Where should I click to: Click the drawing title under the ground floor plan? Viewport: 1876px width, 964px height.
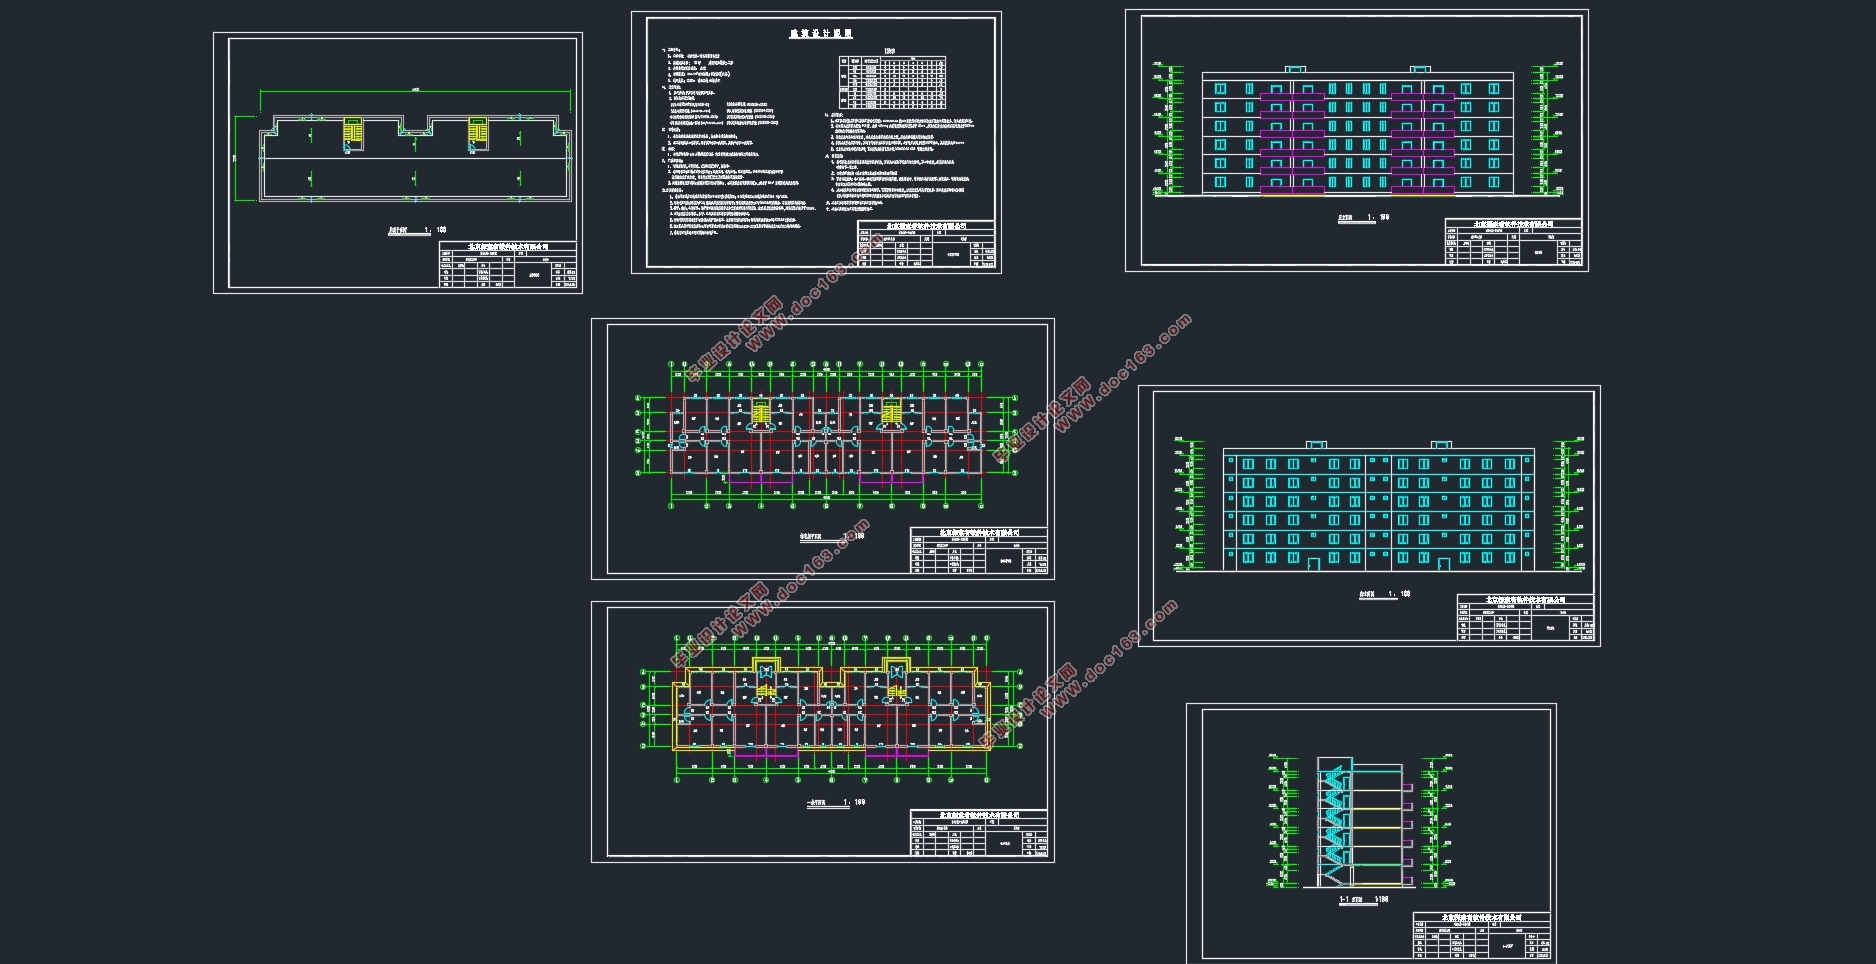[836, 802]
